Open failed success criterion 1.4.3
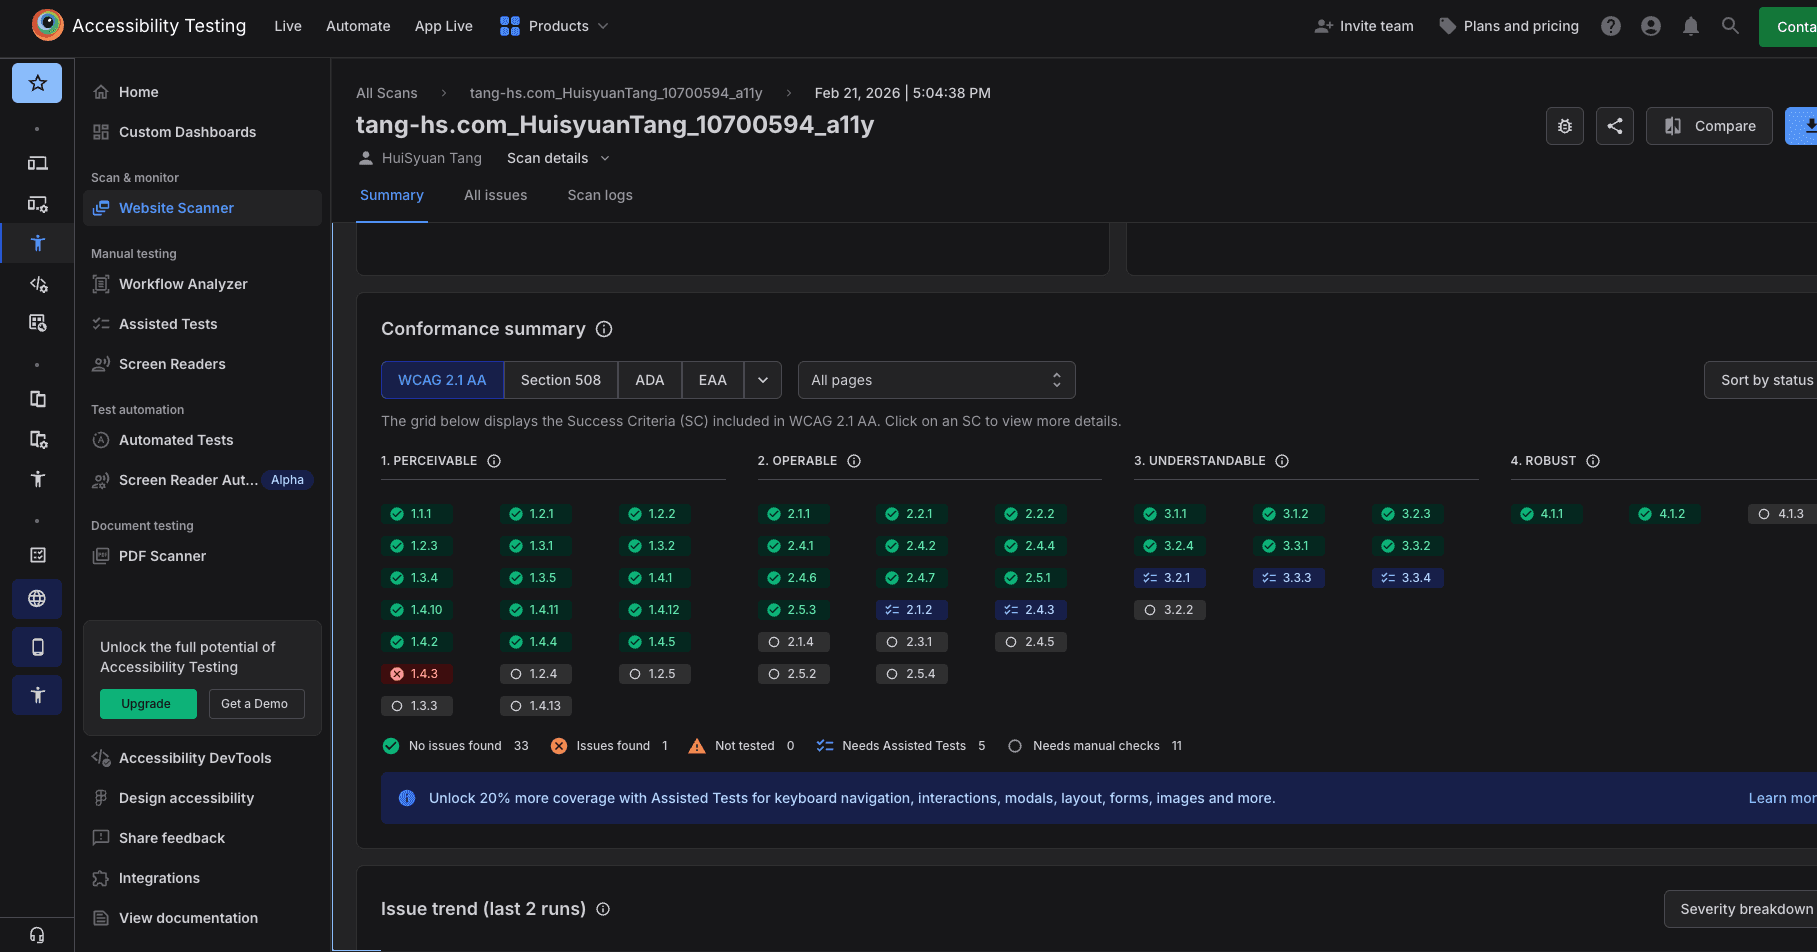 (x=416, y=674)
